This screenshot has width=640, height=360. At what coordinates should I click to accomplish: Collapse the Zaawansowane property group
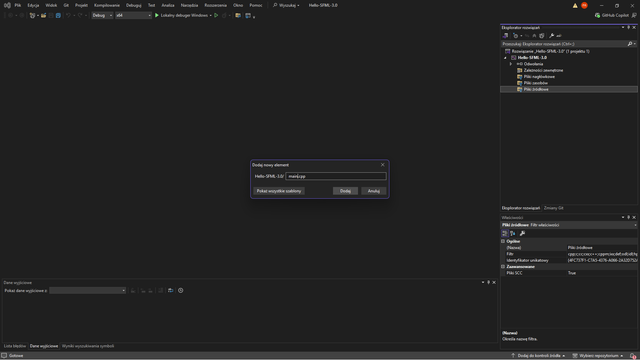pos(503,267)
